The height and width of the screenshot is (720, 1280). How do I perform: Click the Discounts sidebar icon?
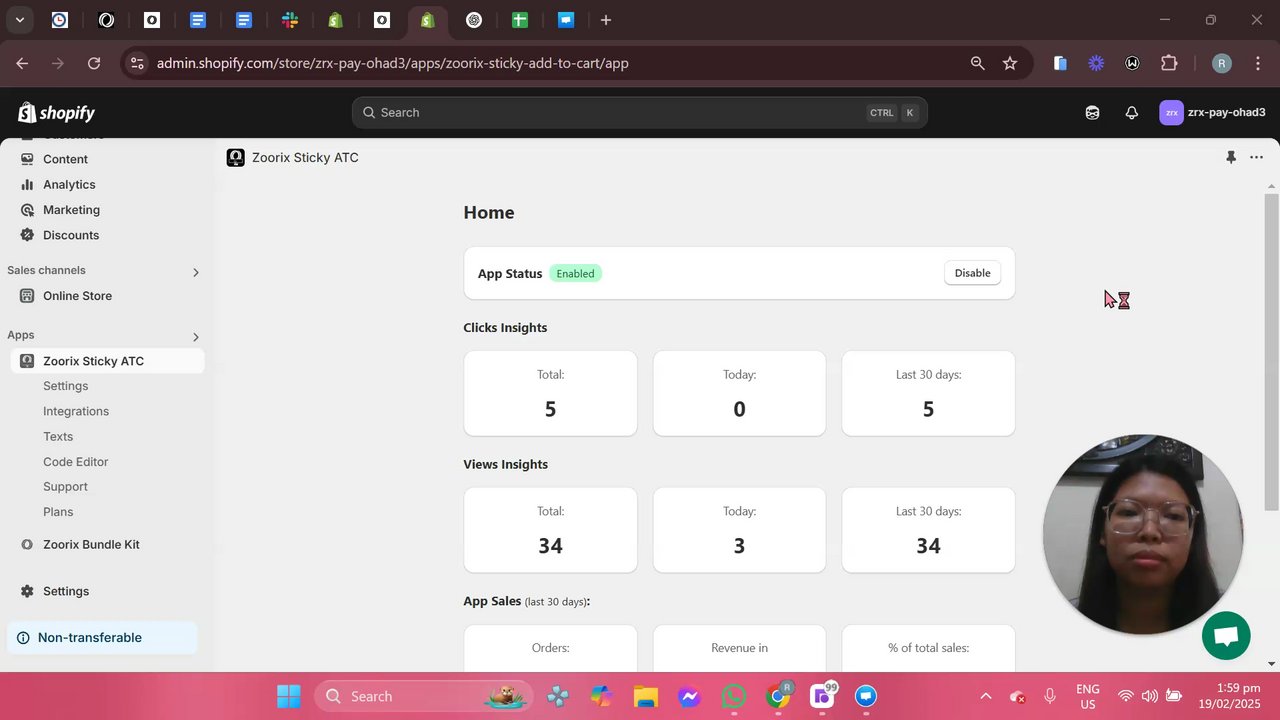[27, 235]
